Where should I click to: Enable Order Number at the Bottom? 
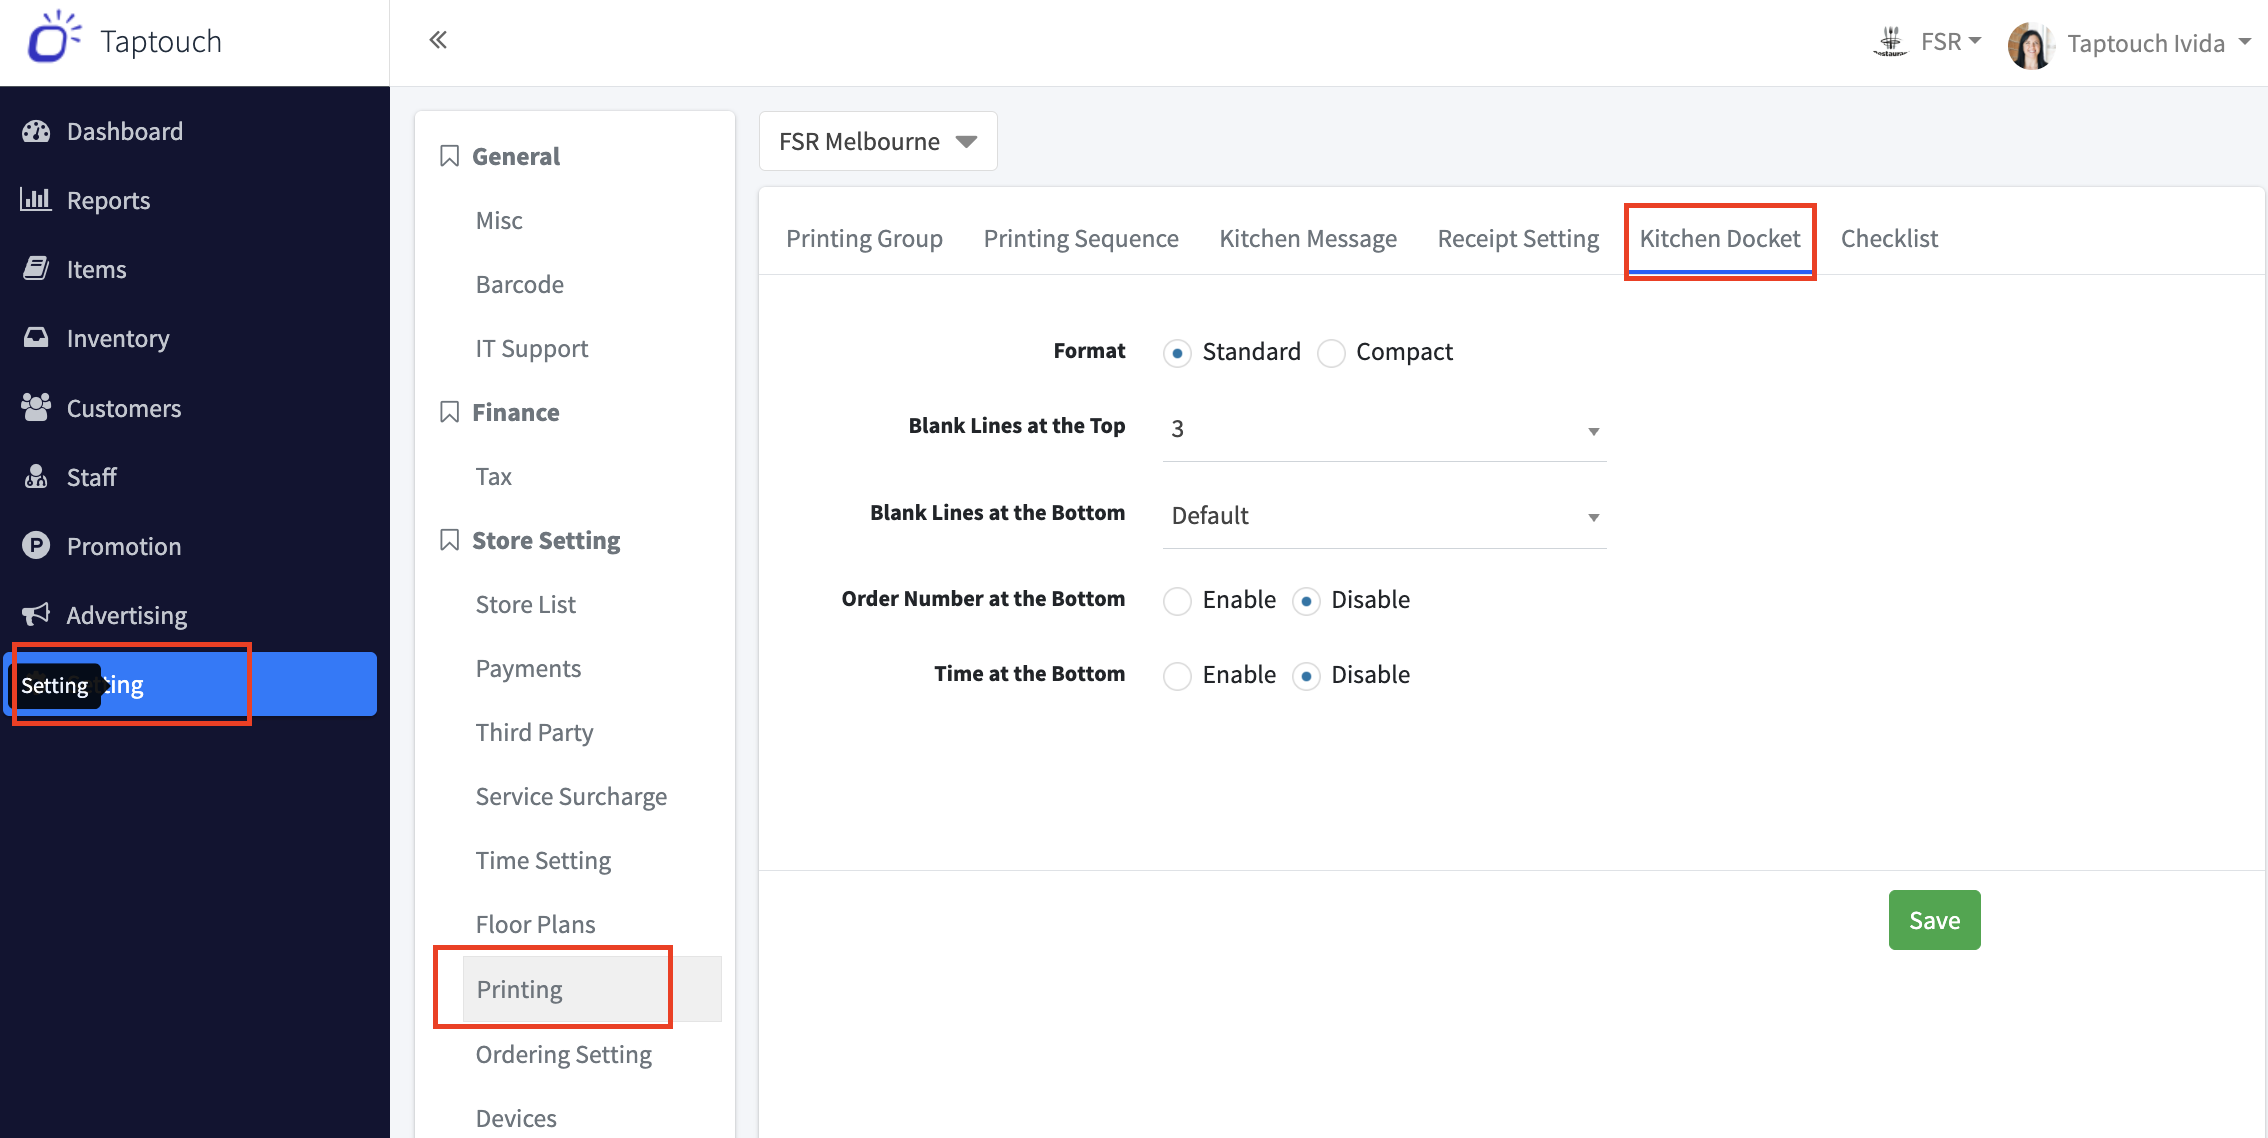[x=1177, y=601]
